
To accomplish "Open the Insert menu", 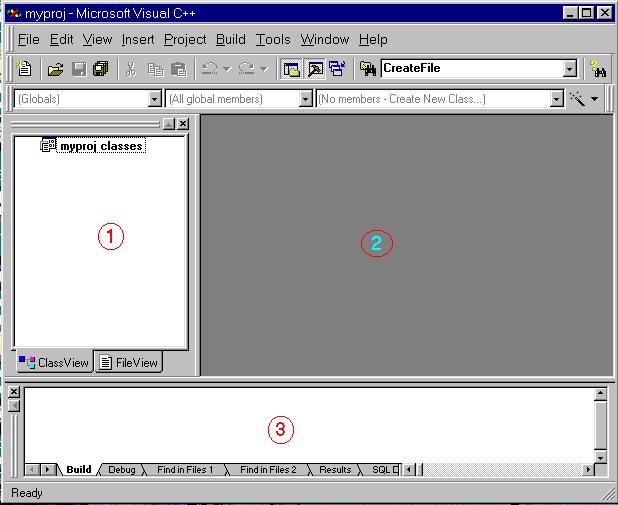I will pos(138,39).
